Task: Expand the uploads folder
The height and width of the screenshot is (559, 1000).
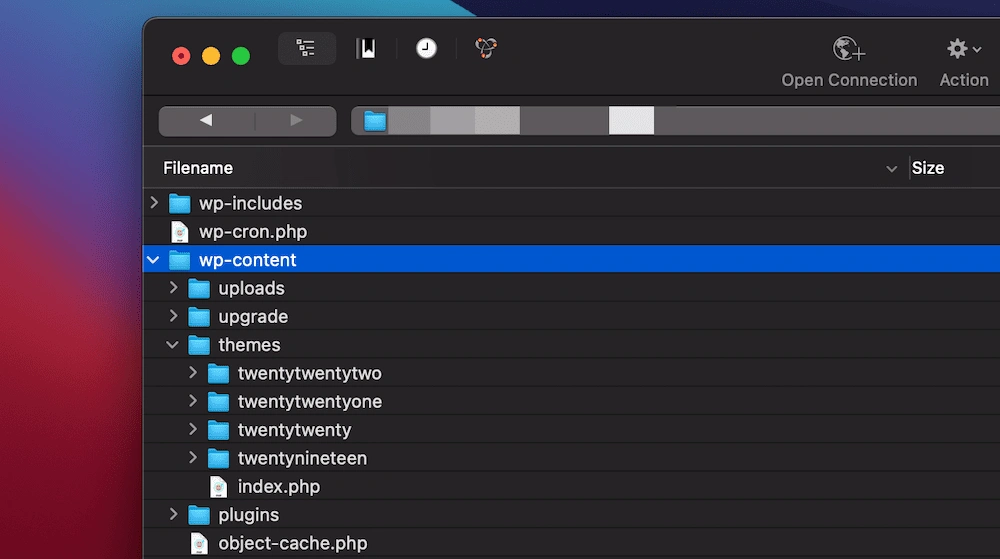Action: tap(174, 288)
